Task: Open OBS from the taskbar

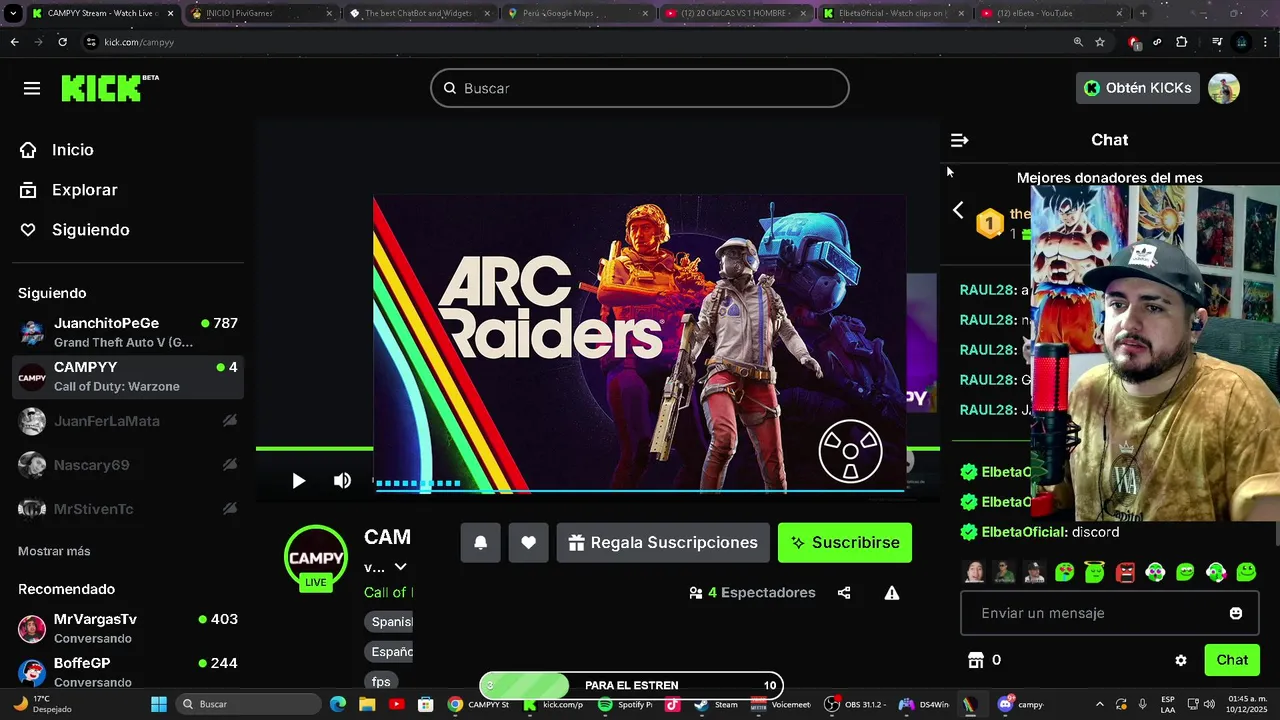Action: click(x=854, y=704)
